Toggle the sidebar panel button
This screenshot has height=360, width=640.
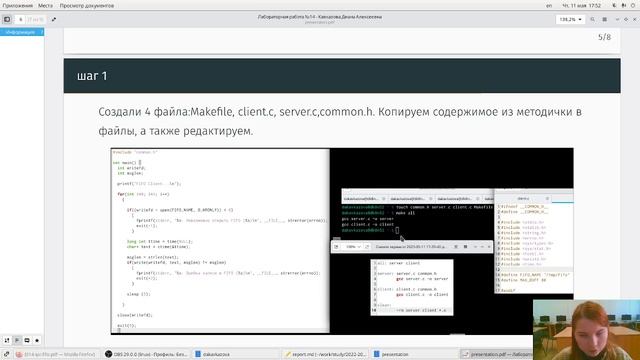click(7, 19)
